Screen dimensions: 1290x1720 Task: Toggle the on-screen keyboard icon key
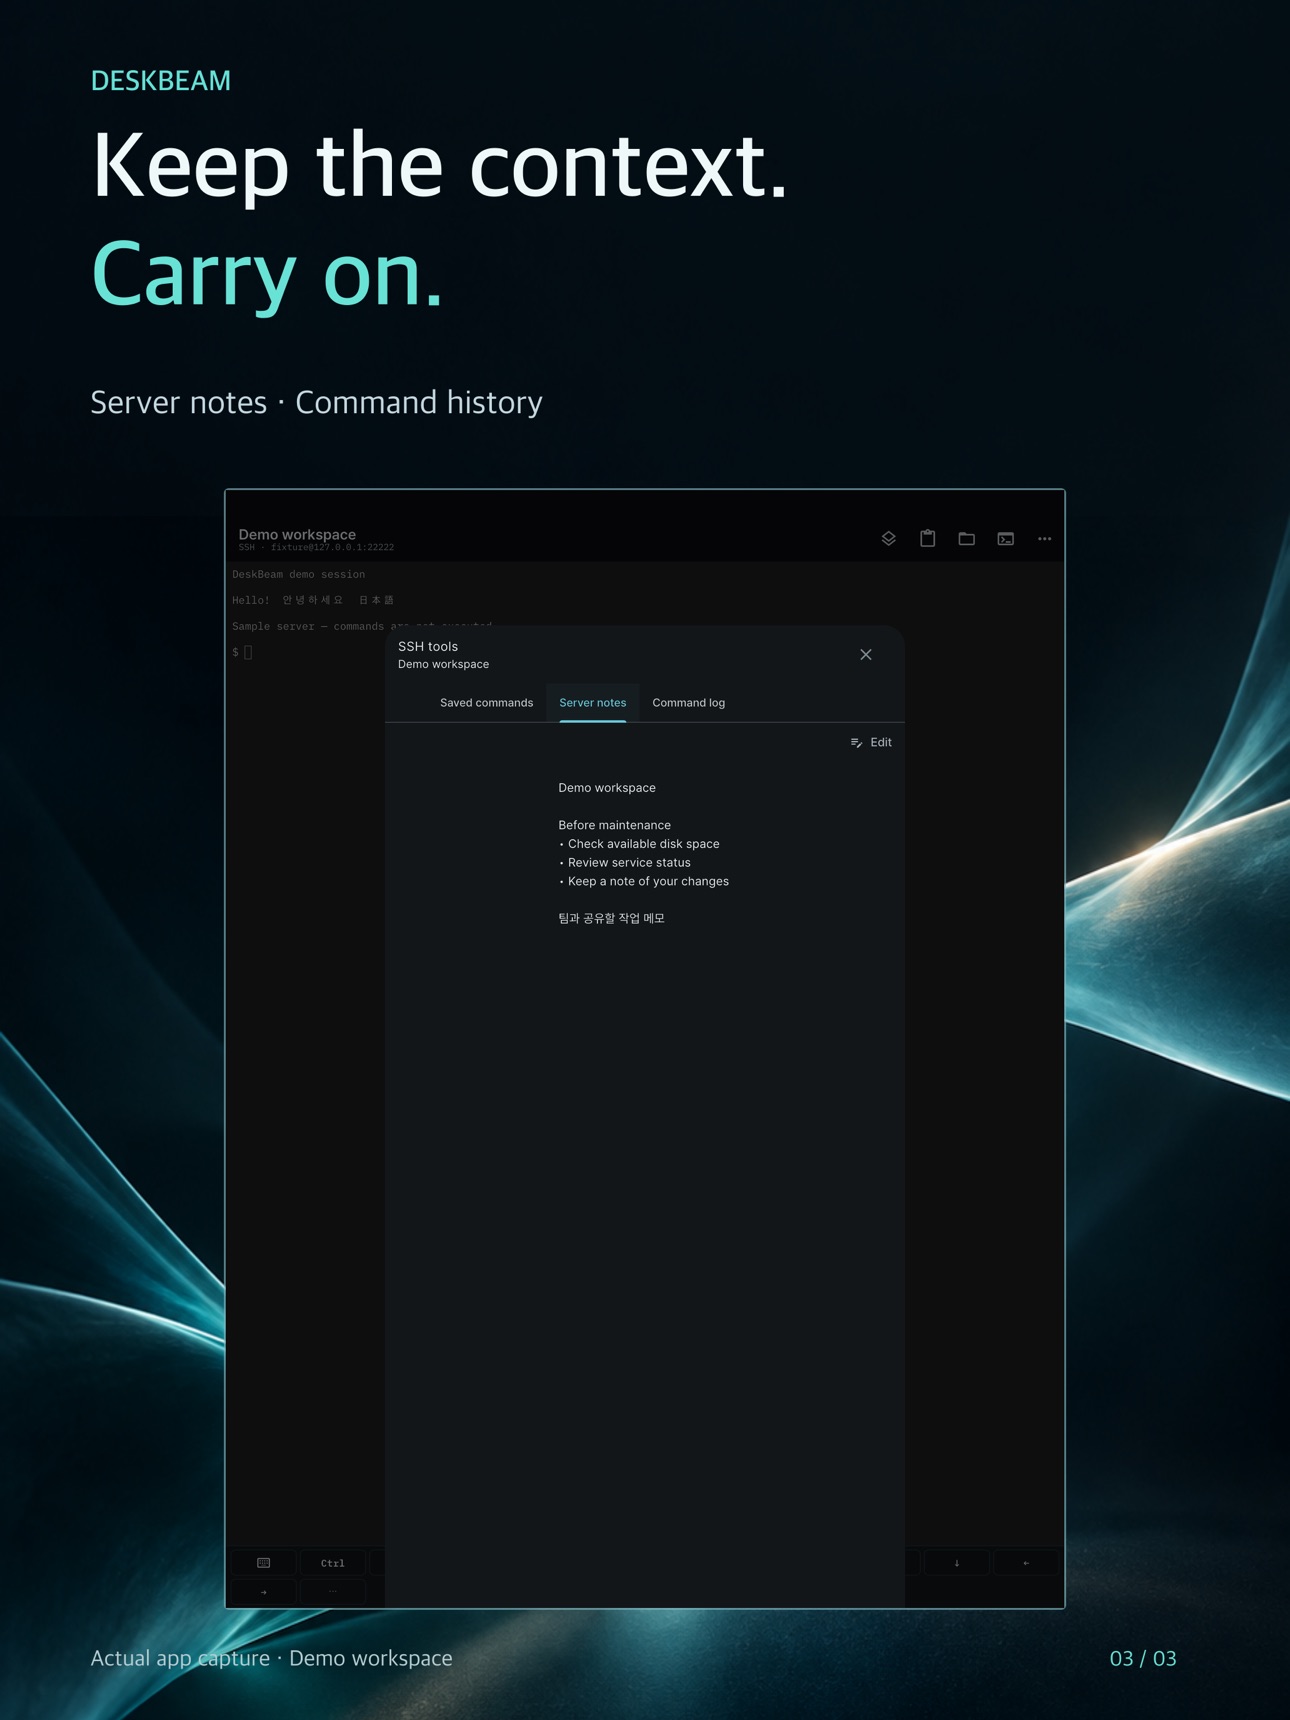[x=264, y=1563]
